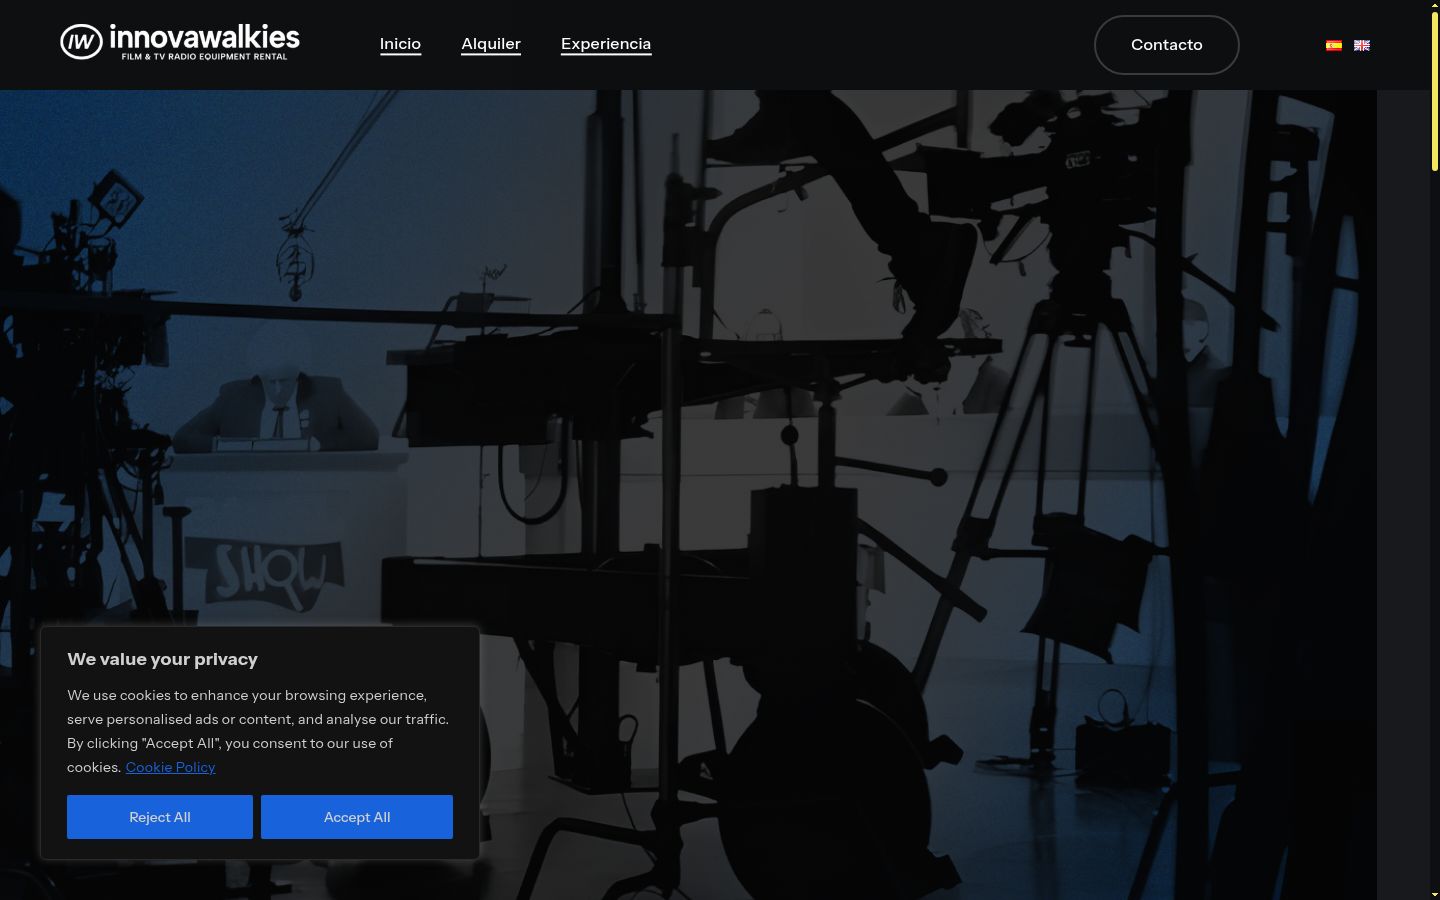This screenshot has width=1440, height=900.
Task: Switch language via the Spanish flag icon
Action: click(x=1334, y=45)
